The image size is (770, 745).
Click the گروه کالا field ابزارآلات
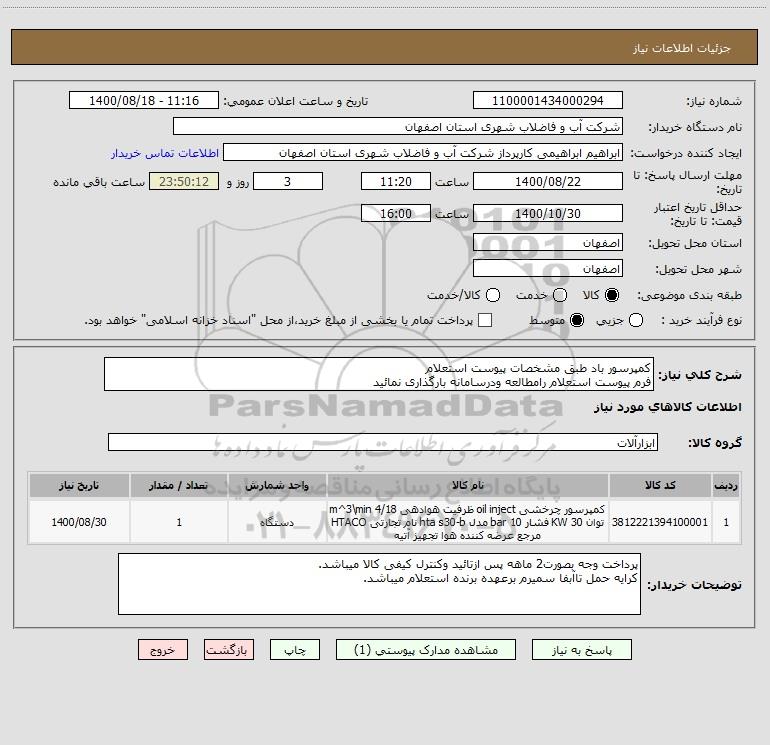point(383,442)
